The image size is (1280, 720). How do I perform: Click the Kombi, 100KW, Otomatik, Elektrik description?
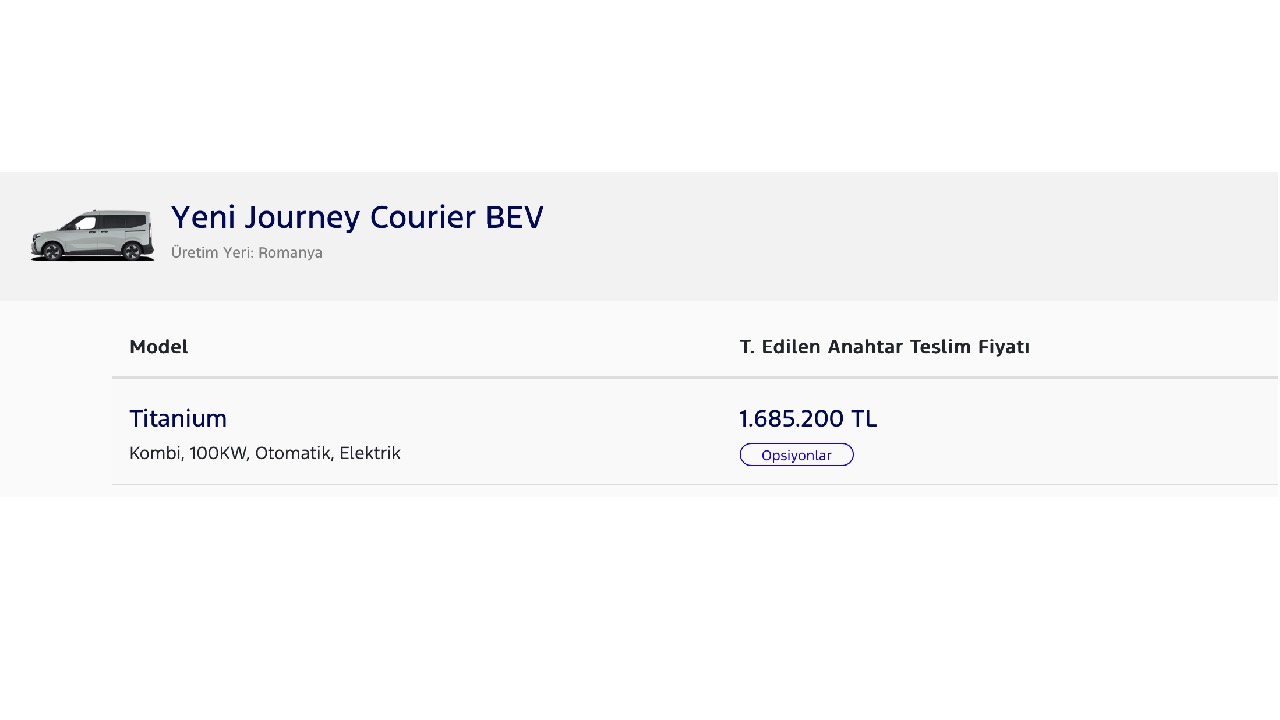coord(265,453)
